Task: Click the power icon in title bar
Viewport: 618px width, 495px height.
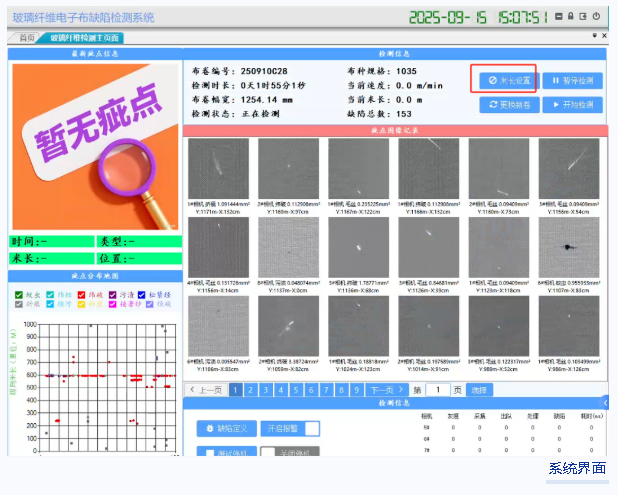Action: click(597, 16)
